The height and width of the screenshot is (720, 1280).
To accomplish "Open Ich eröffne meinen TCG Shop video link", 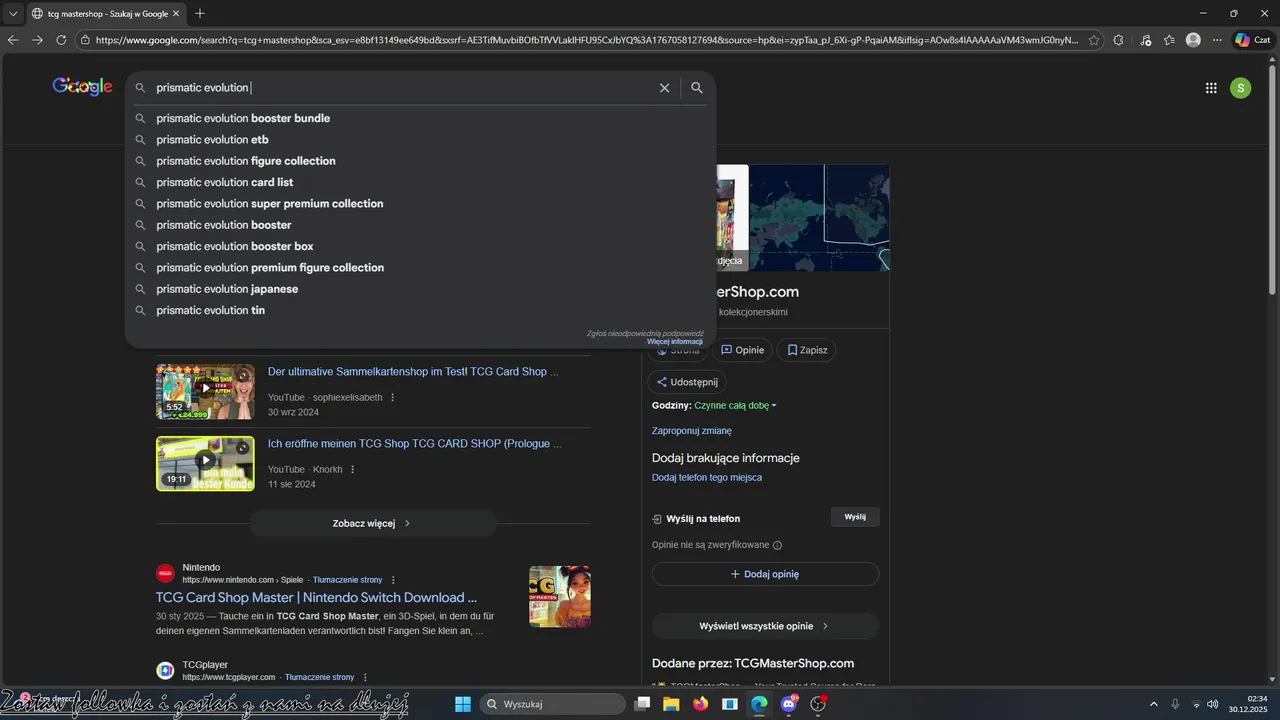I will (x=415, y=443).
